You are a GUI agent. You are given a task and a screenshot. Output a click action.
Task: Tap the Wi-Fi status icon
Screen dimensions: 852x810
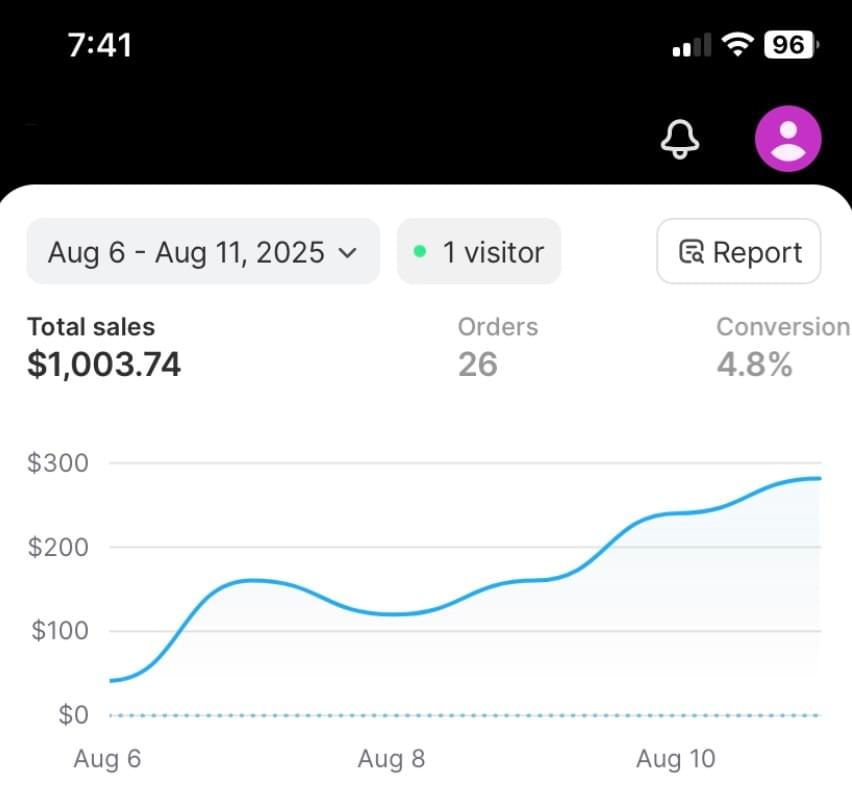pyautogui.click(x=737, y=44)
